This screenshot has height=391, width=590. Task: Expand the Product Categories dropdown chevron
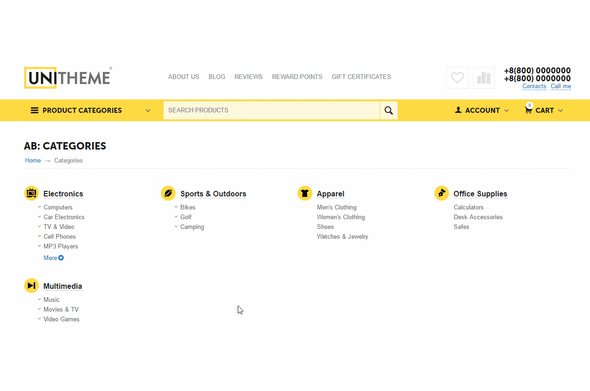pos(148,111)
